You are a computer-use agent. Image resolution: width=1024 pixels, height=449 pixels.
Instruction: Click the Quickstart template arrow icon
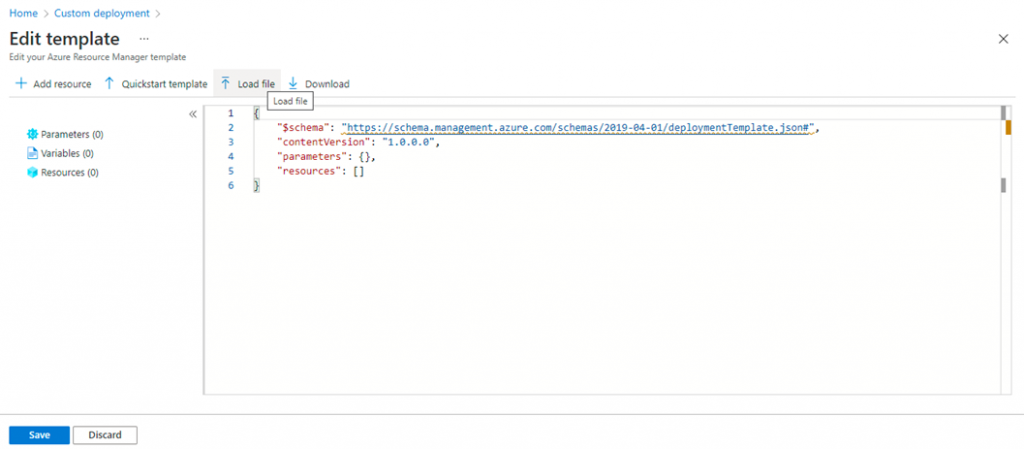coord(110,84)
